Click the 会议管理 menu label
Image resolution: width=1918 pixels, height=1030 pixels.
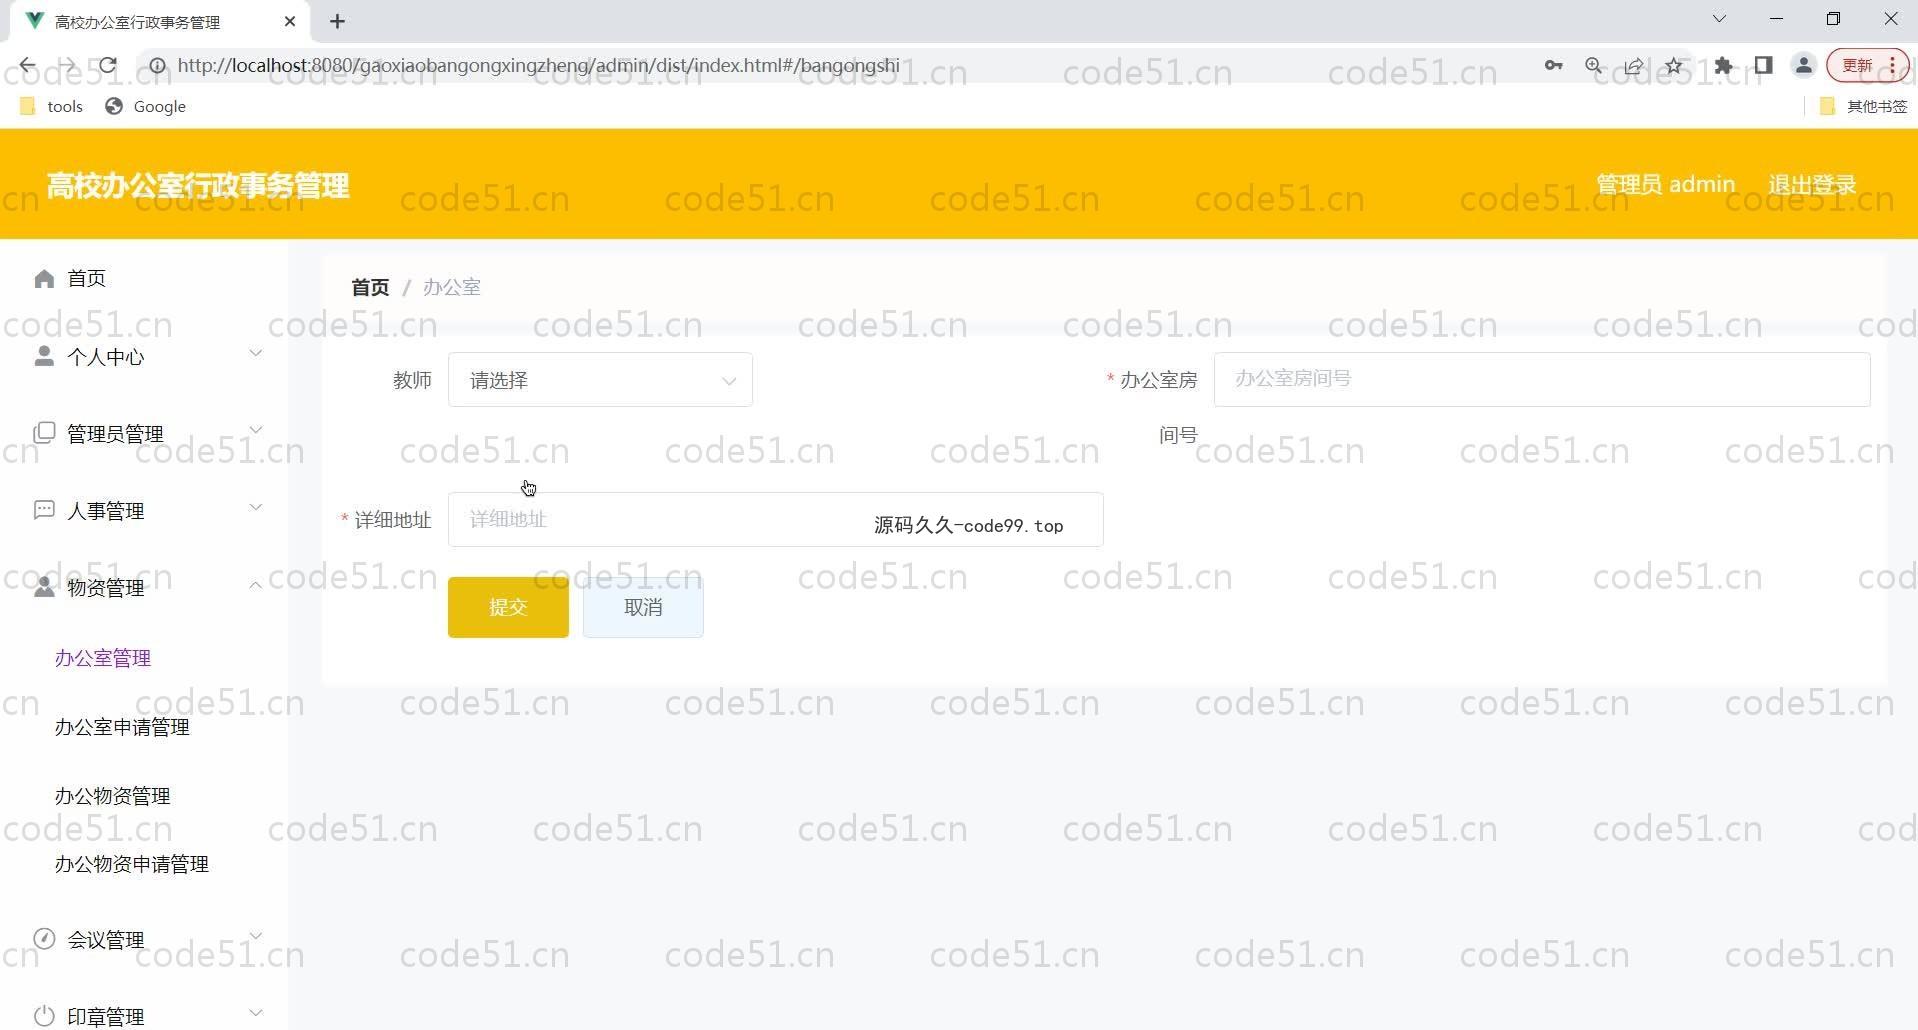click(x=106, y=940)
